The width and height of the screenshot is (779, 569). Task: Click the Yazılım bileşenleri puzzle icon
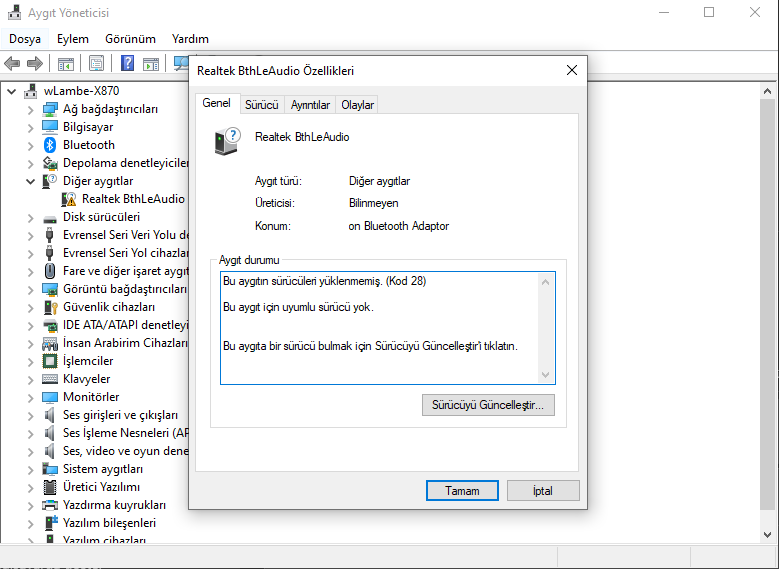pyautogui.click(x=51, y=523)
